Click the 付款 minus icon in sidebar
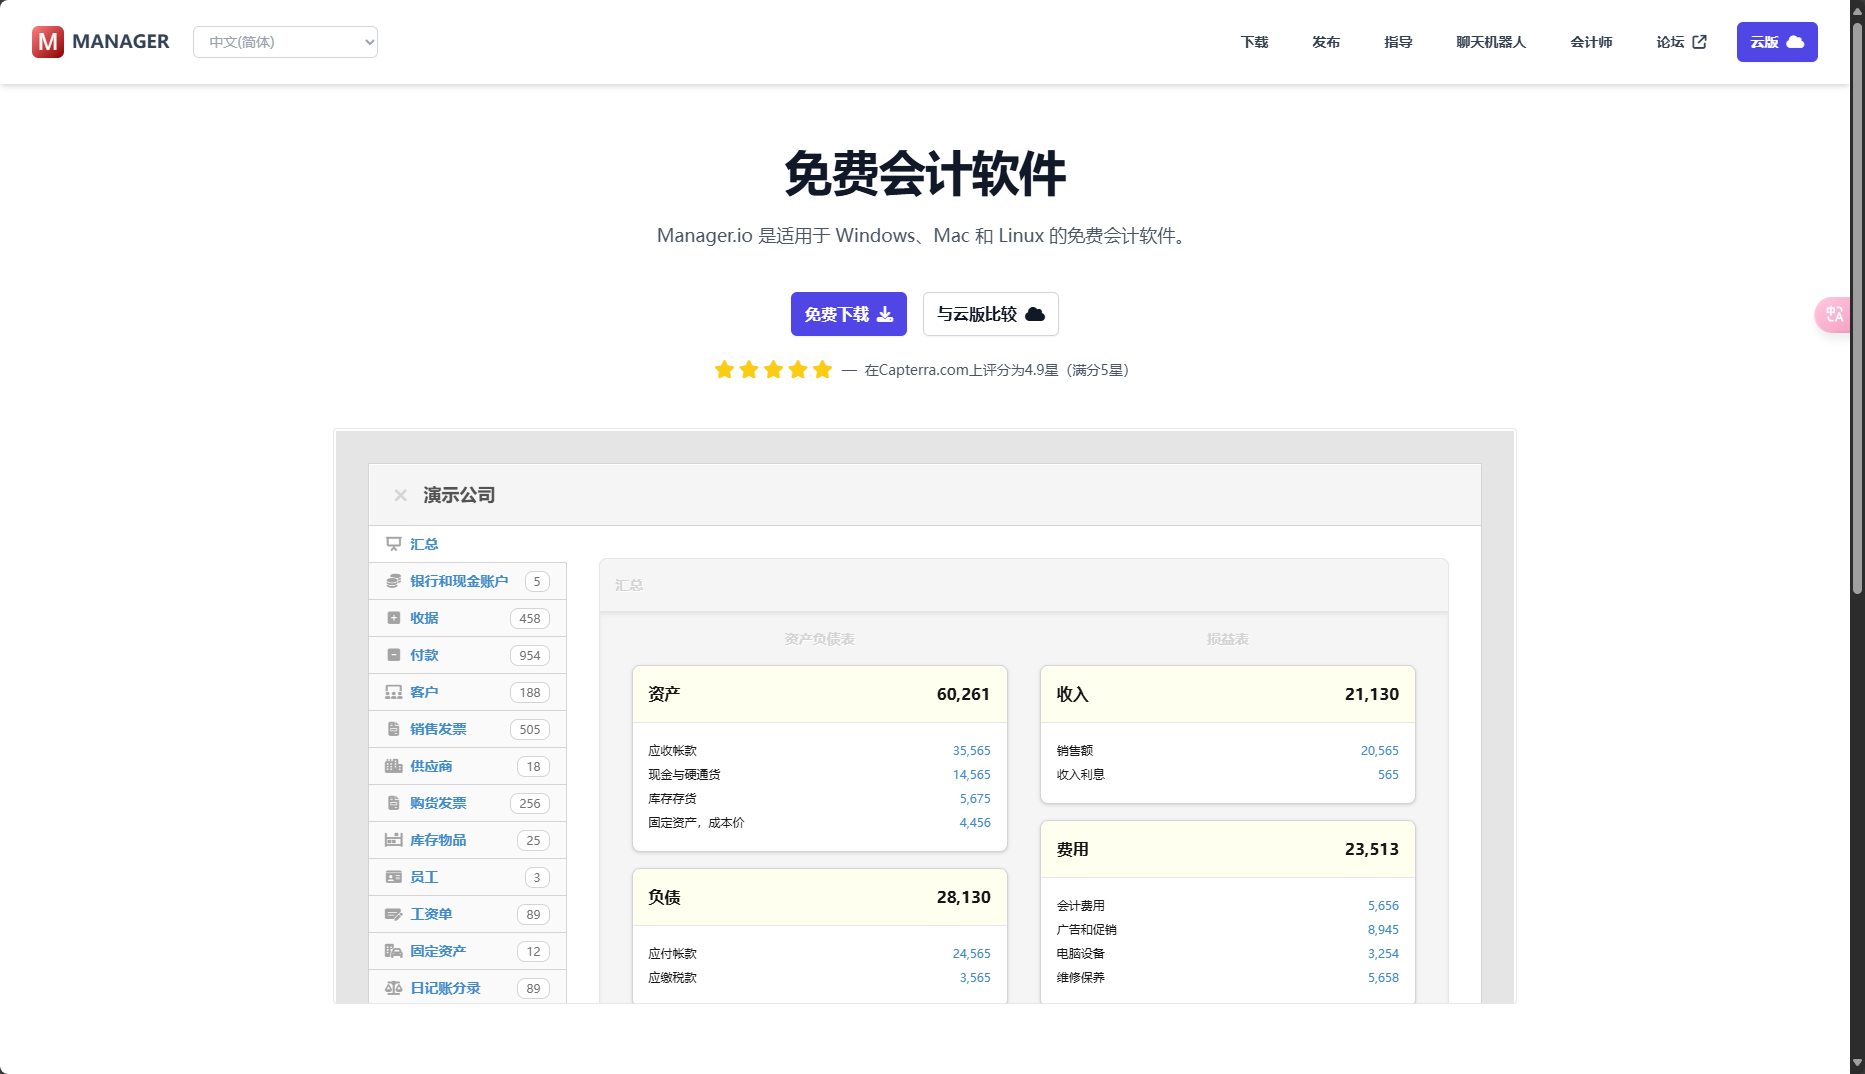This screenshot has width=1865, height=1074. tap(394, 655)
